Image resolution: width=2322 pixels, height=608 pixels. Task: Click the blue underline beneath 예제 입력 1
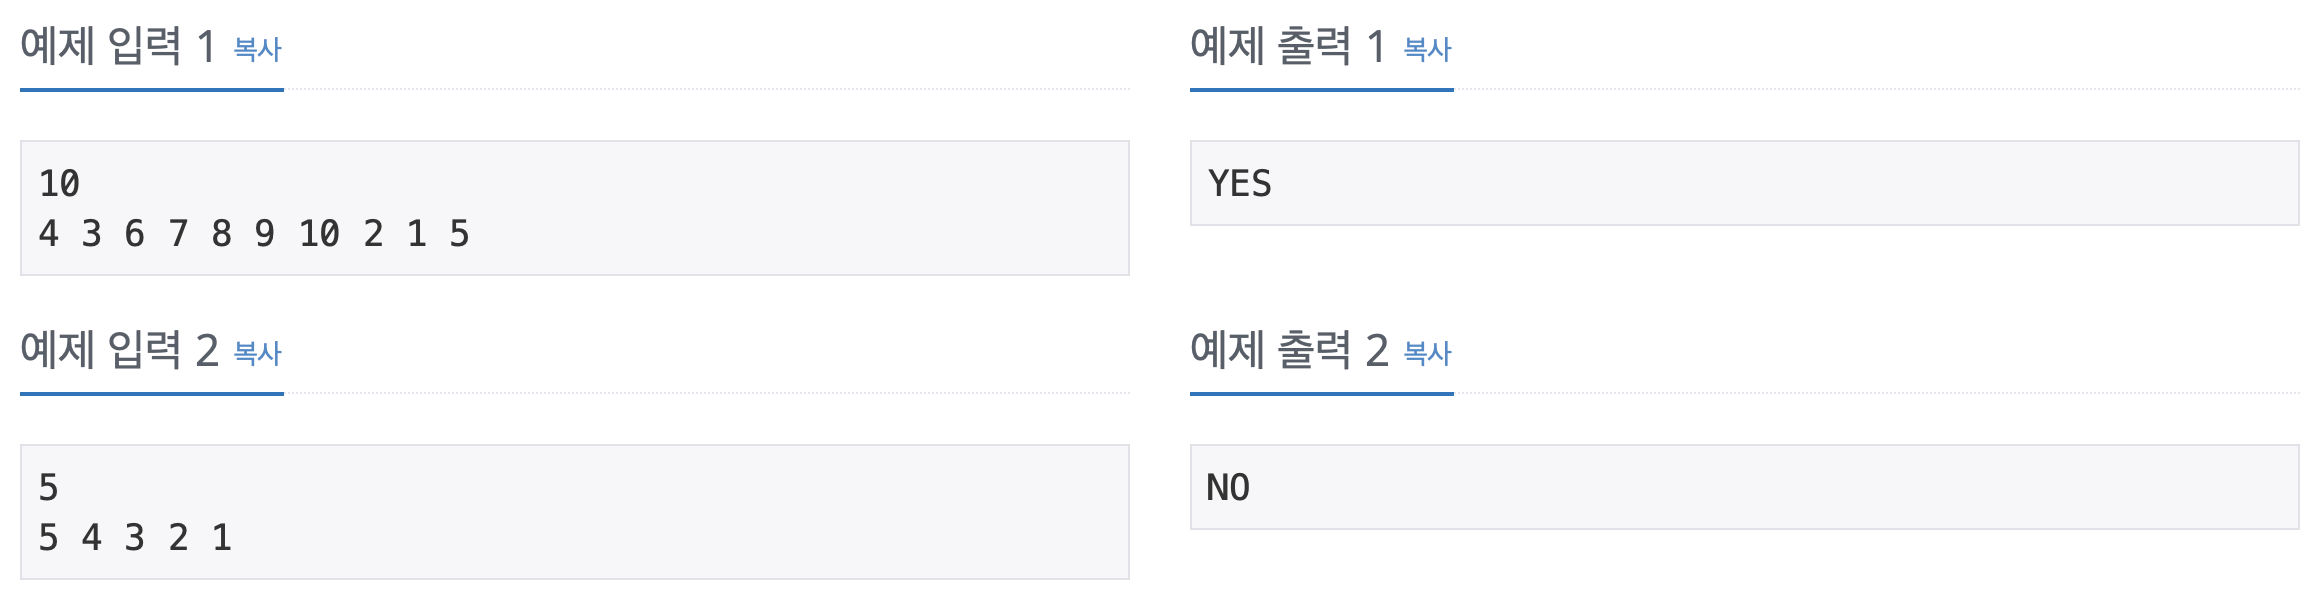(152, 90)
